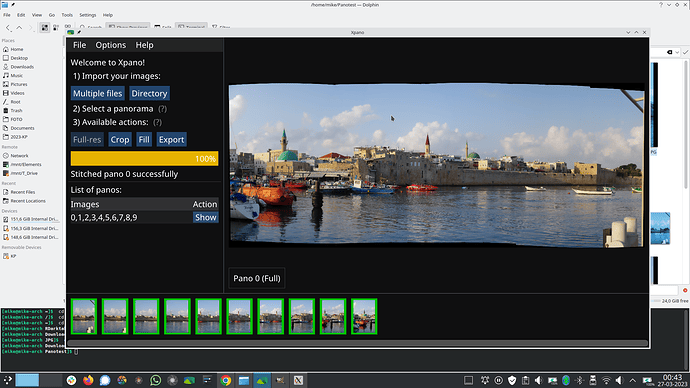Click the horizontal scrollbar under thumbnails
690x388 pixels.
[x=357, y=343]
